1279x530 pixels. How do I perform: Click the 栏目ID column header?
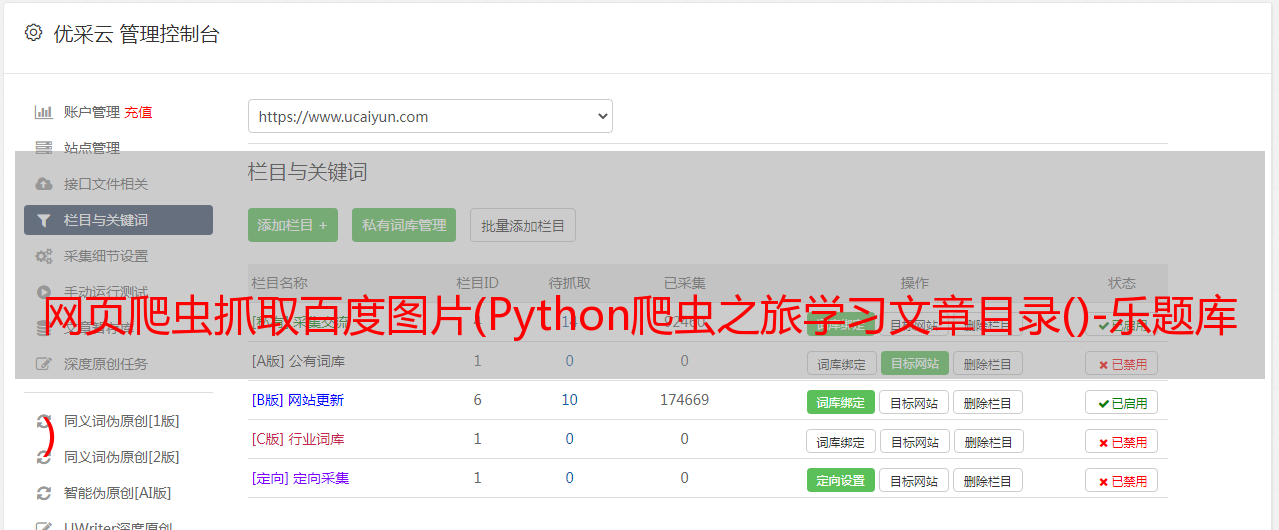tap(477, 283)
